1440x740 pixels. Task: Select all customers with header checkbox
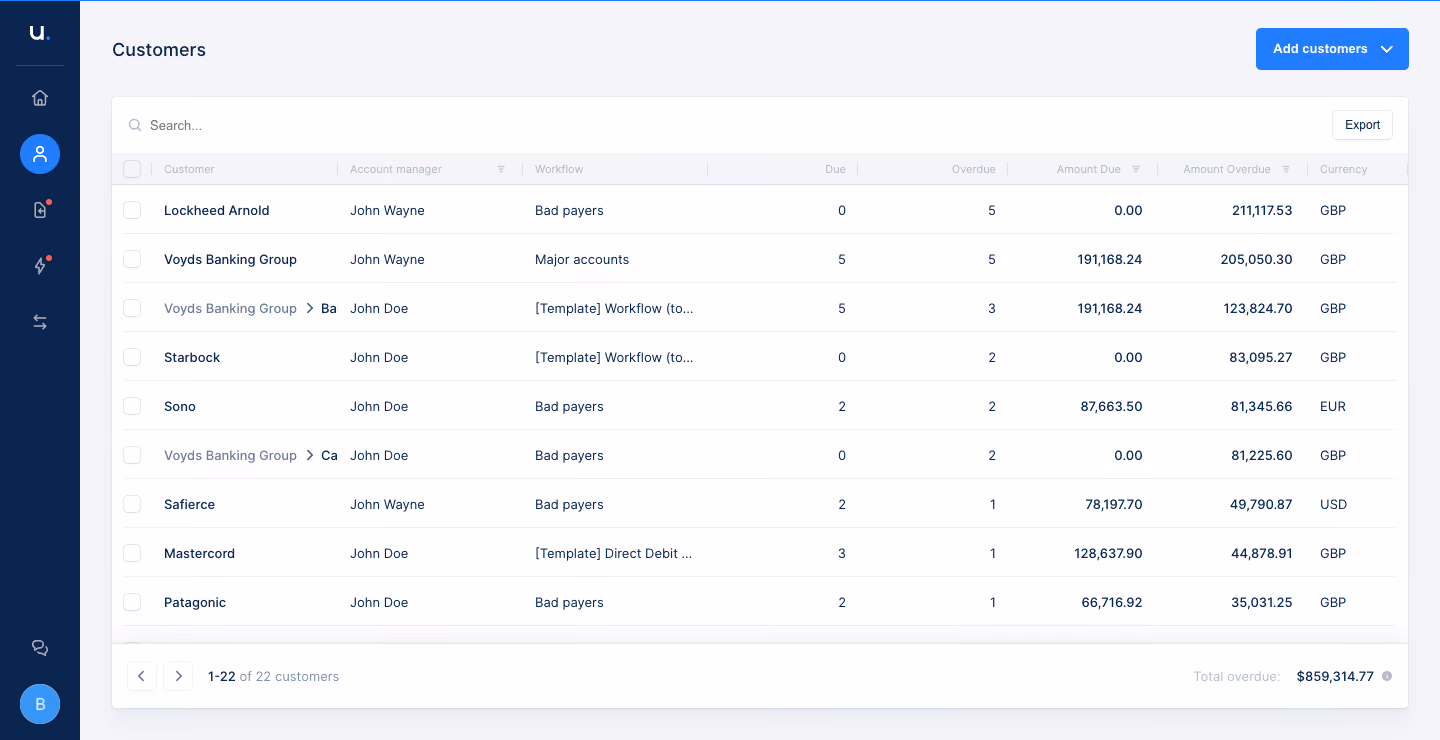pos(132,169)
